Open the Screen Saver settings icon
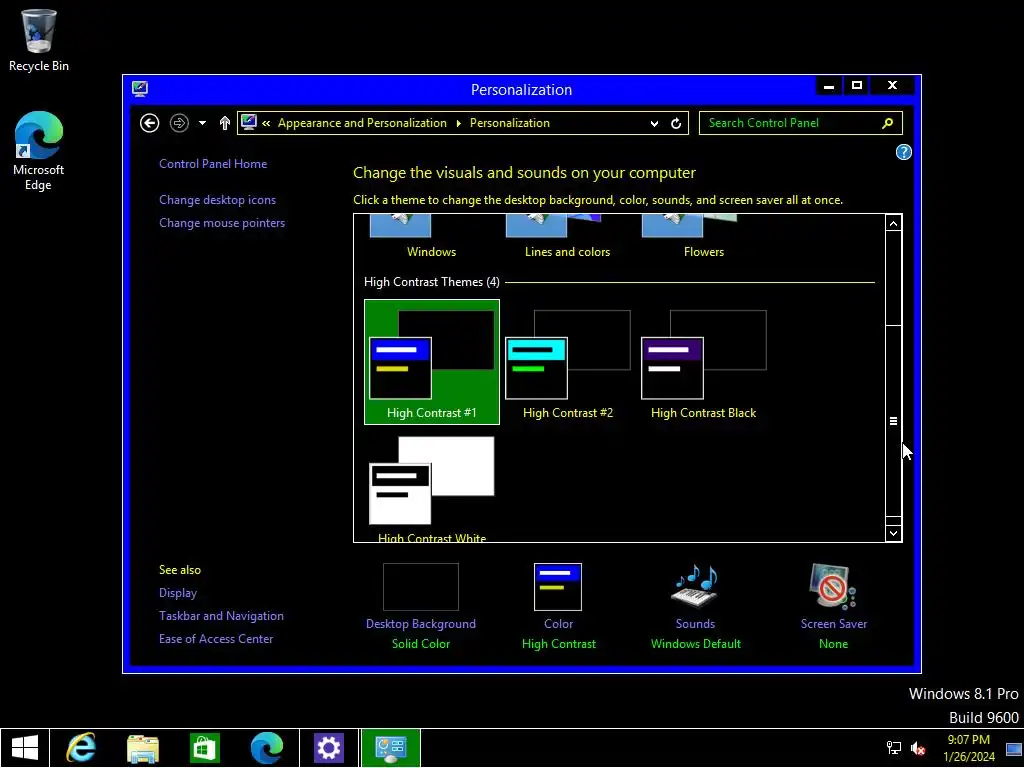This screenshot has height=768, width=1024. click(x=833, y=586)
